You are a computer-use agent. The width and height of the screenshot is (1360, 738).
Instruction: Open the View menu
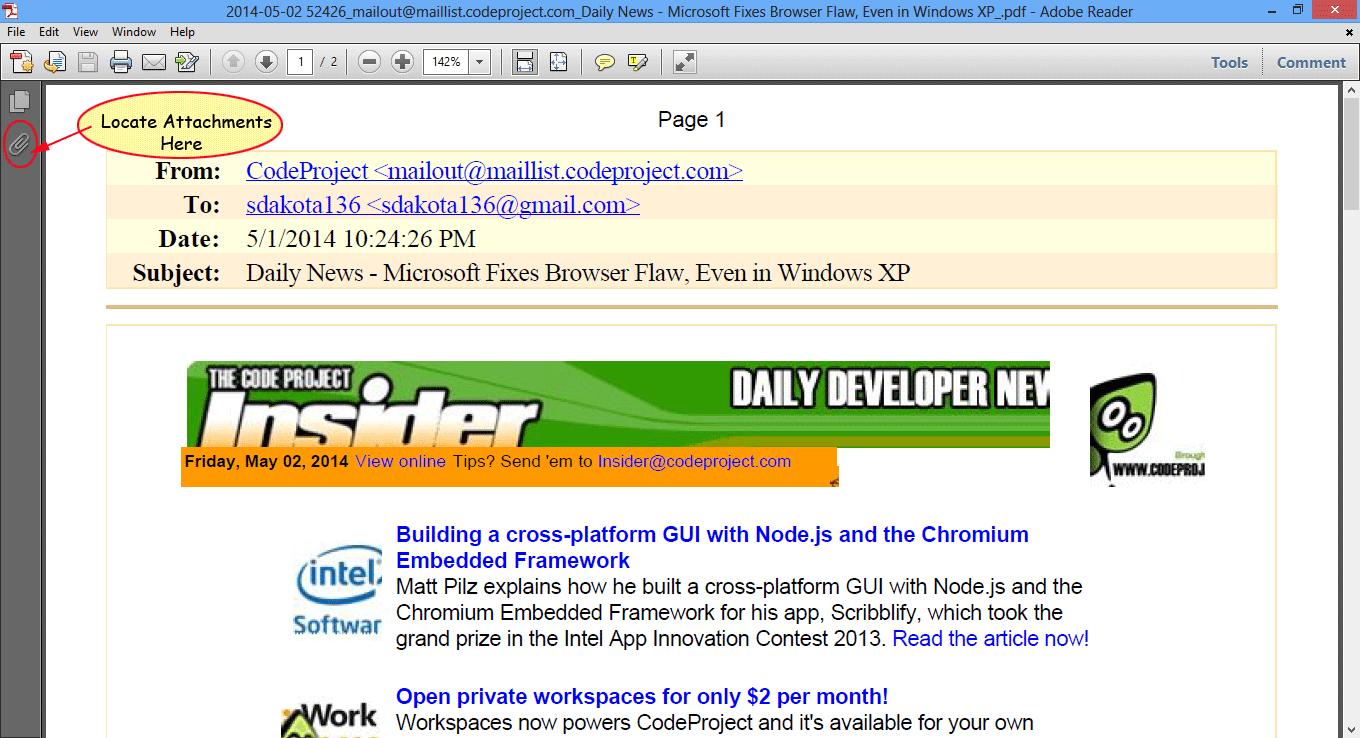tap(85, 32)
